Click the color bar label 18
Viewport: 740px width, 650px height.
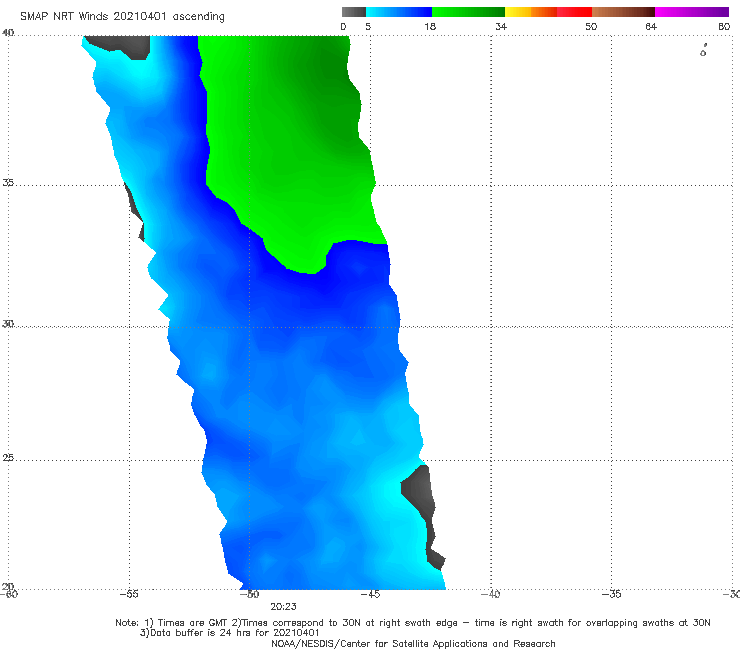click(430, 26)
